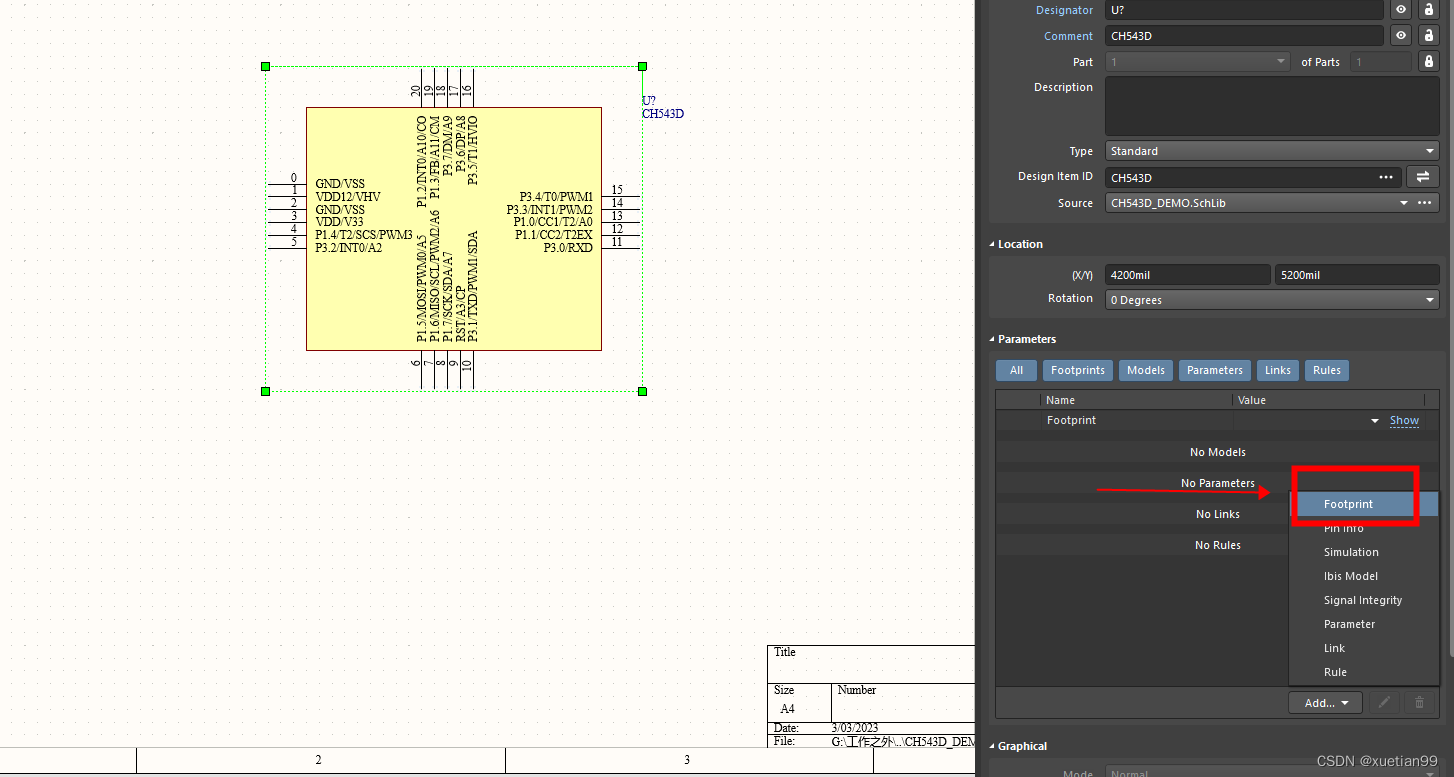Click the Links filter button

click(x=1278, y=370)
